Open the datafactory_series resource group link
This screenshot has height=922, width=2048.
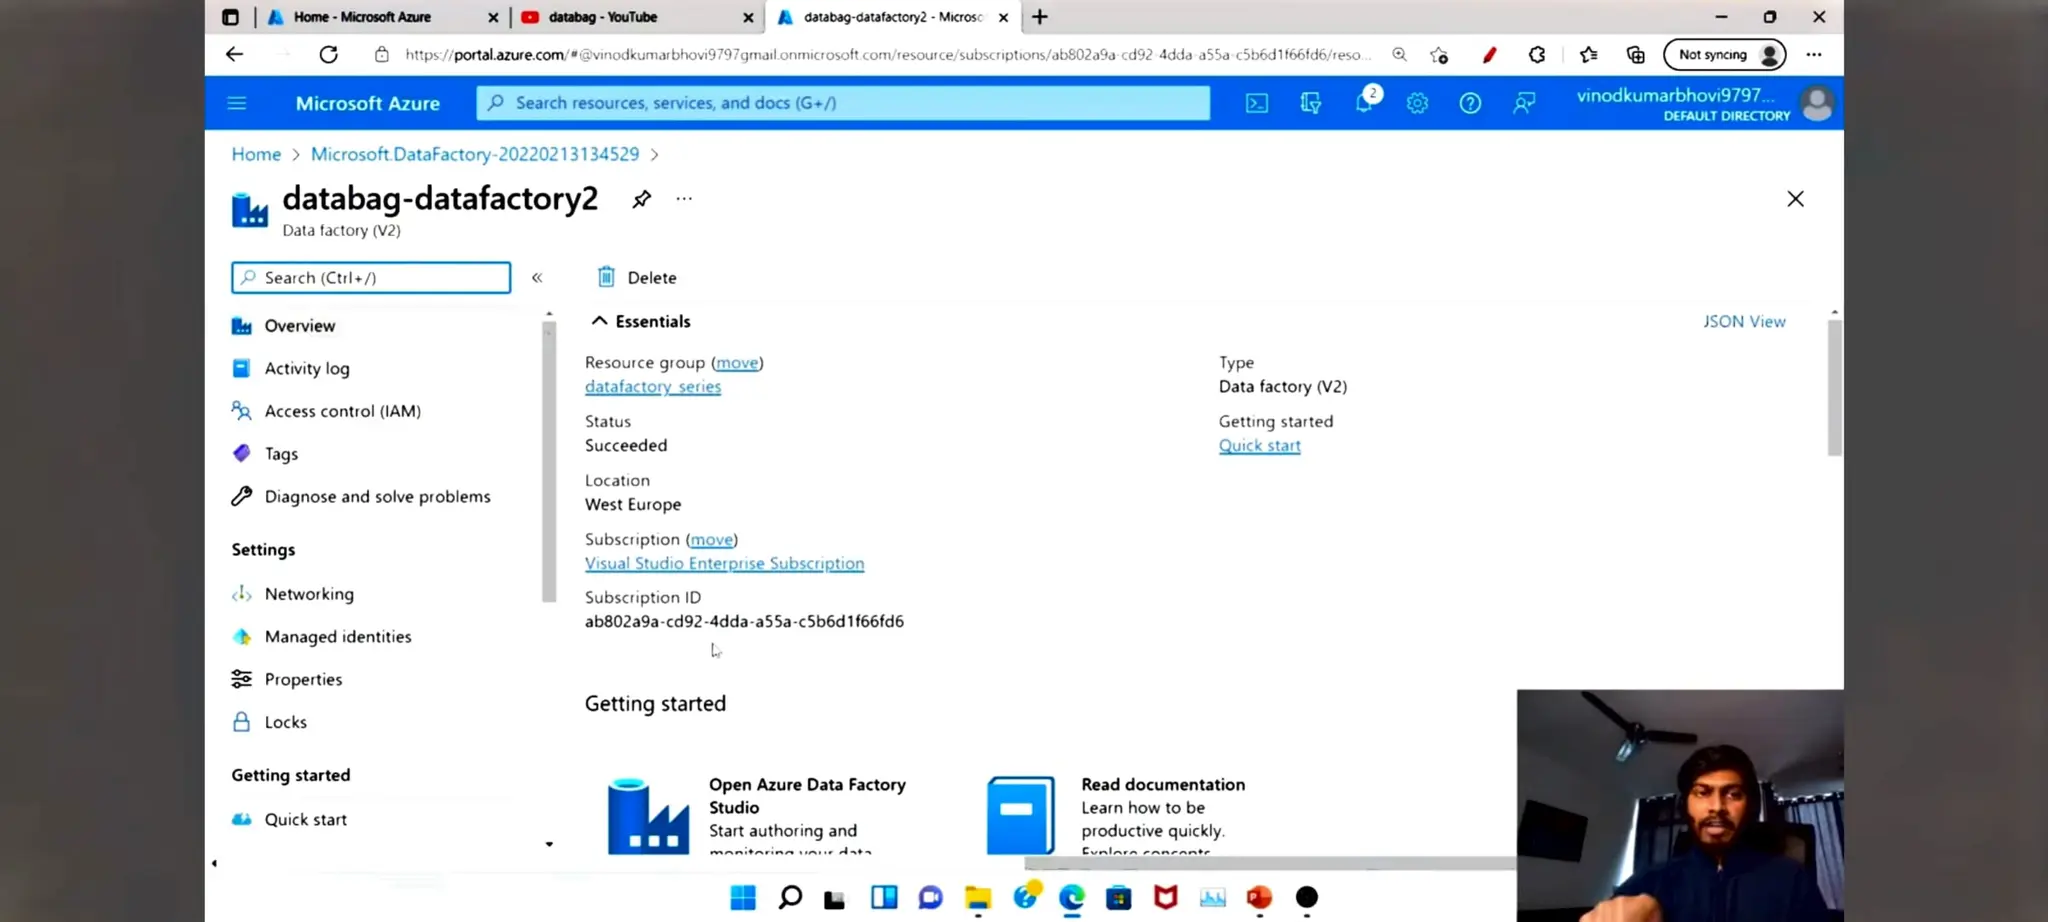tap(653, 386)
